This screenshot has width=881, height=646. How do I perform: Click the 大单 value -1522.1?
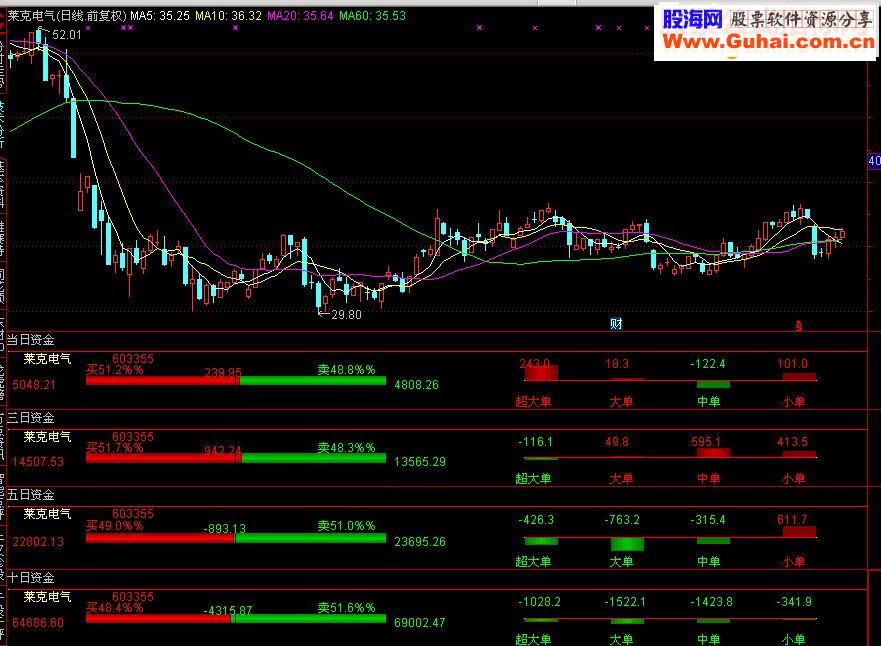pos(625,602)
